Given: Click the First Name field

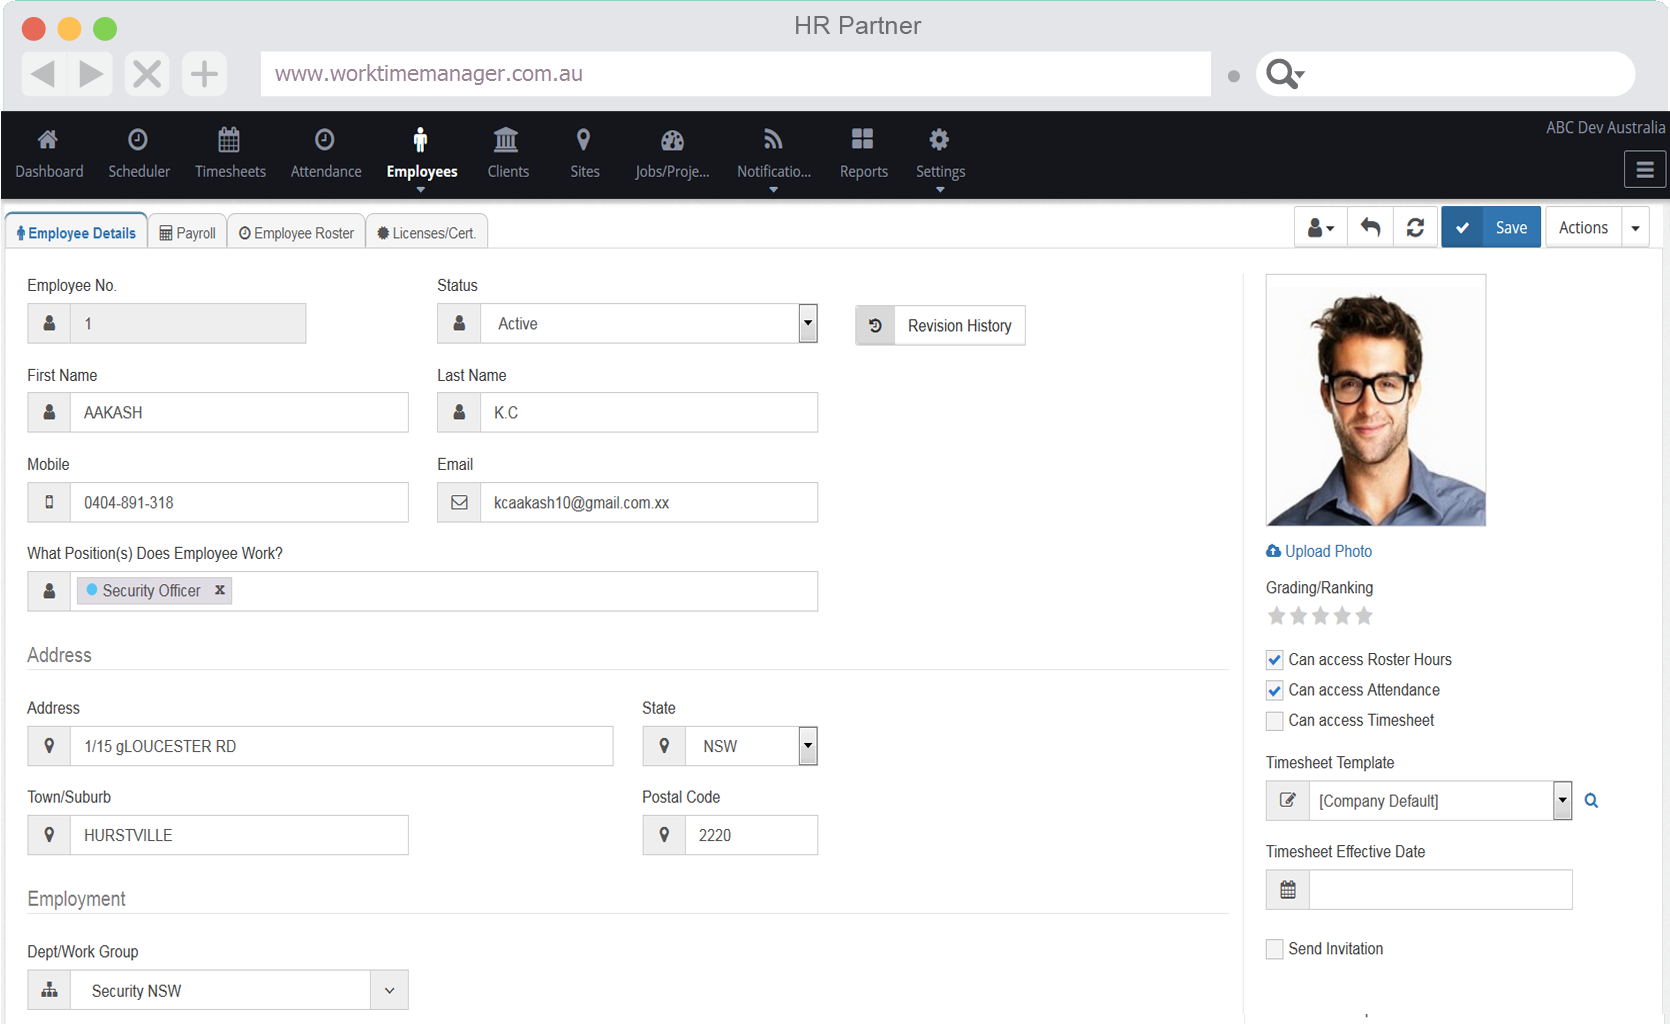Looking at the screenshot, I should click(238, 412).
